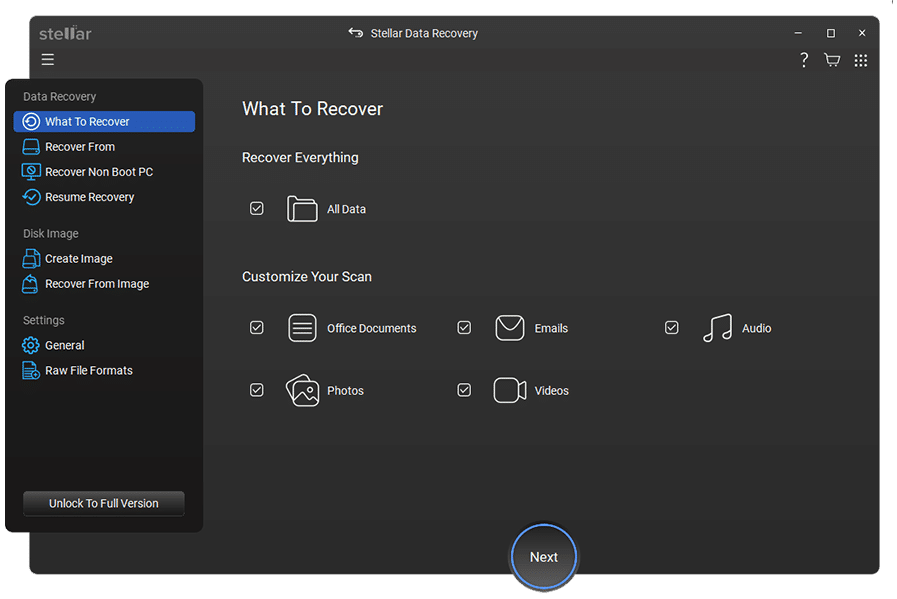897x599 pixels.
Task: Select Recover From in sidebar
Action: click(80, 147)
